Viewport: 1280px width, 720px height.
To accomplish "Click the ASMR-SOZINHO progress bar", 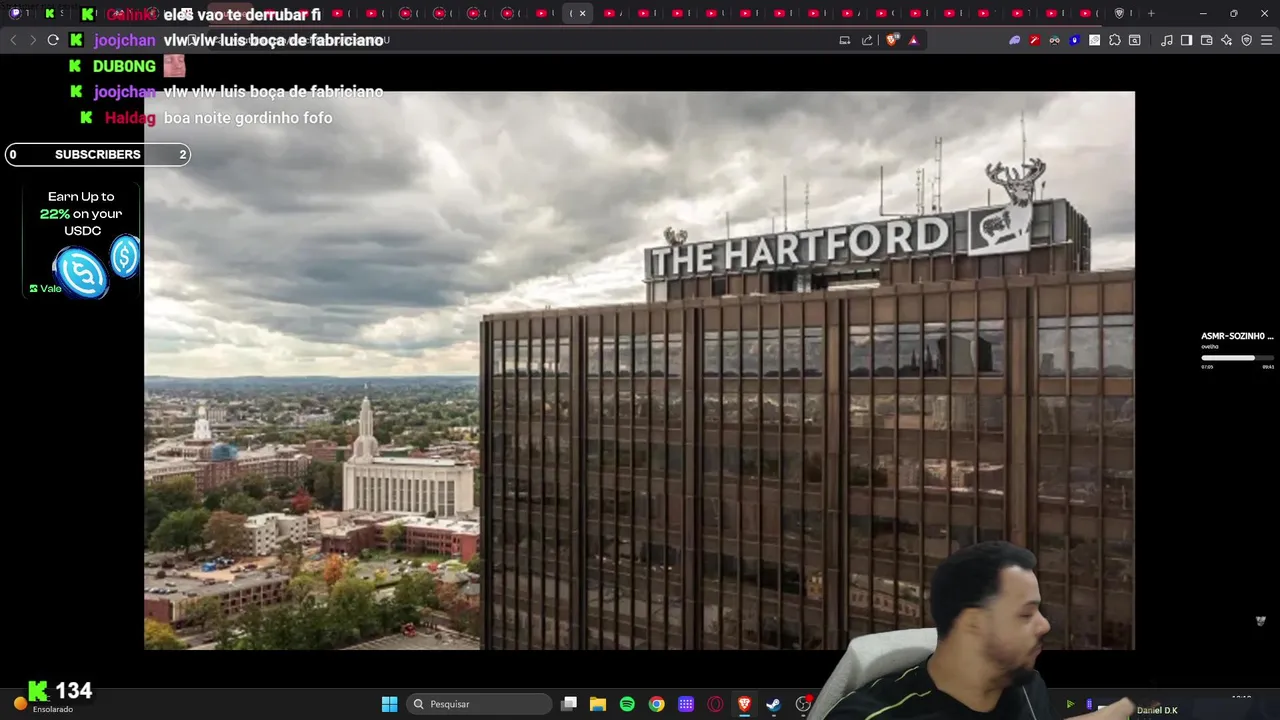I will [1237, 358].
